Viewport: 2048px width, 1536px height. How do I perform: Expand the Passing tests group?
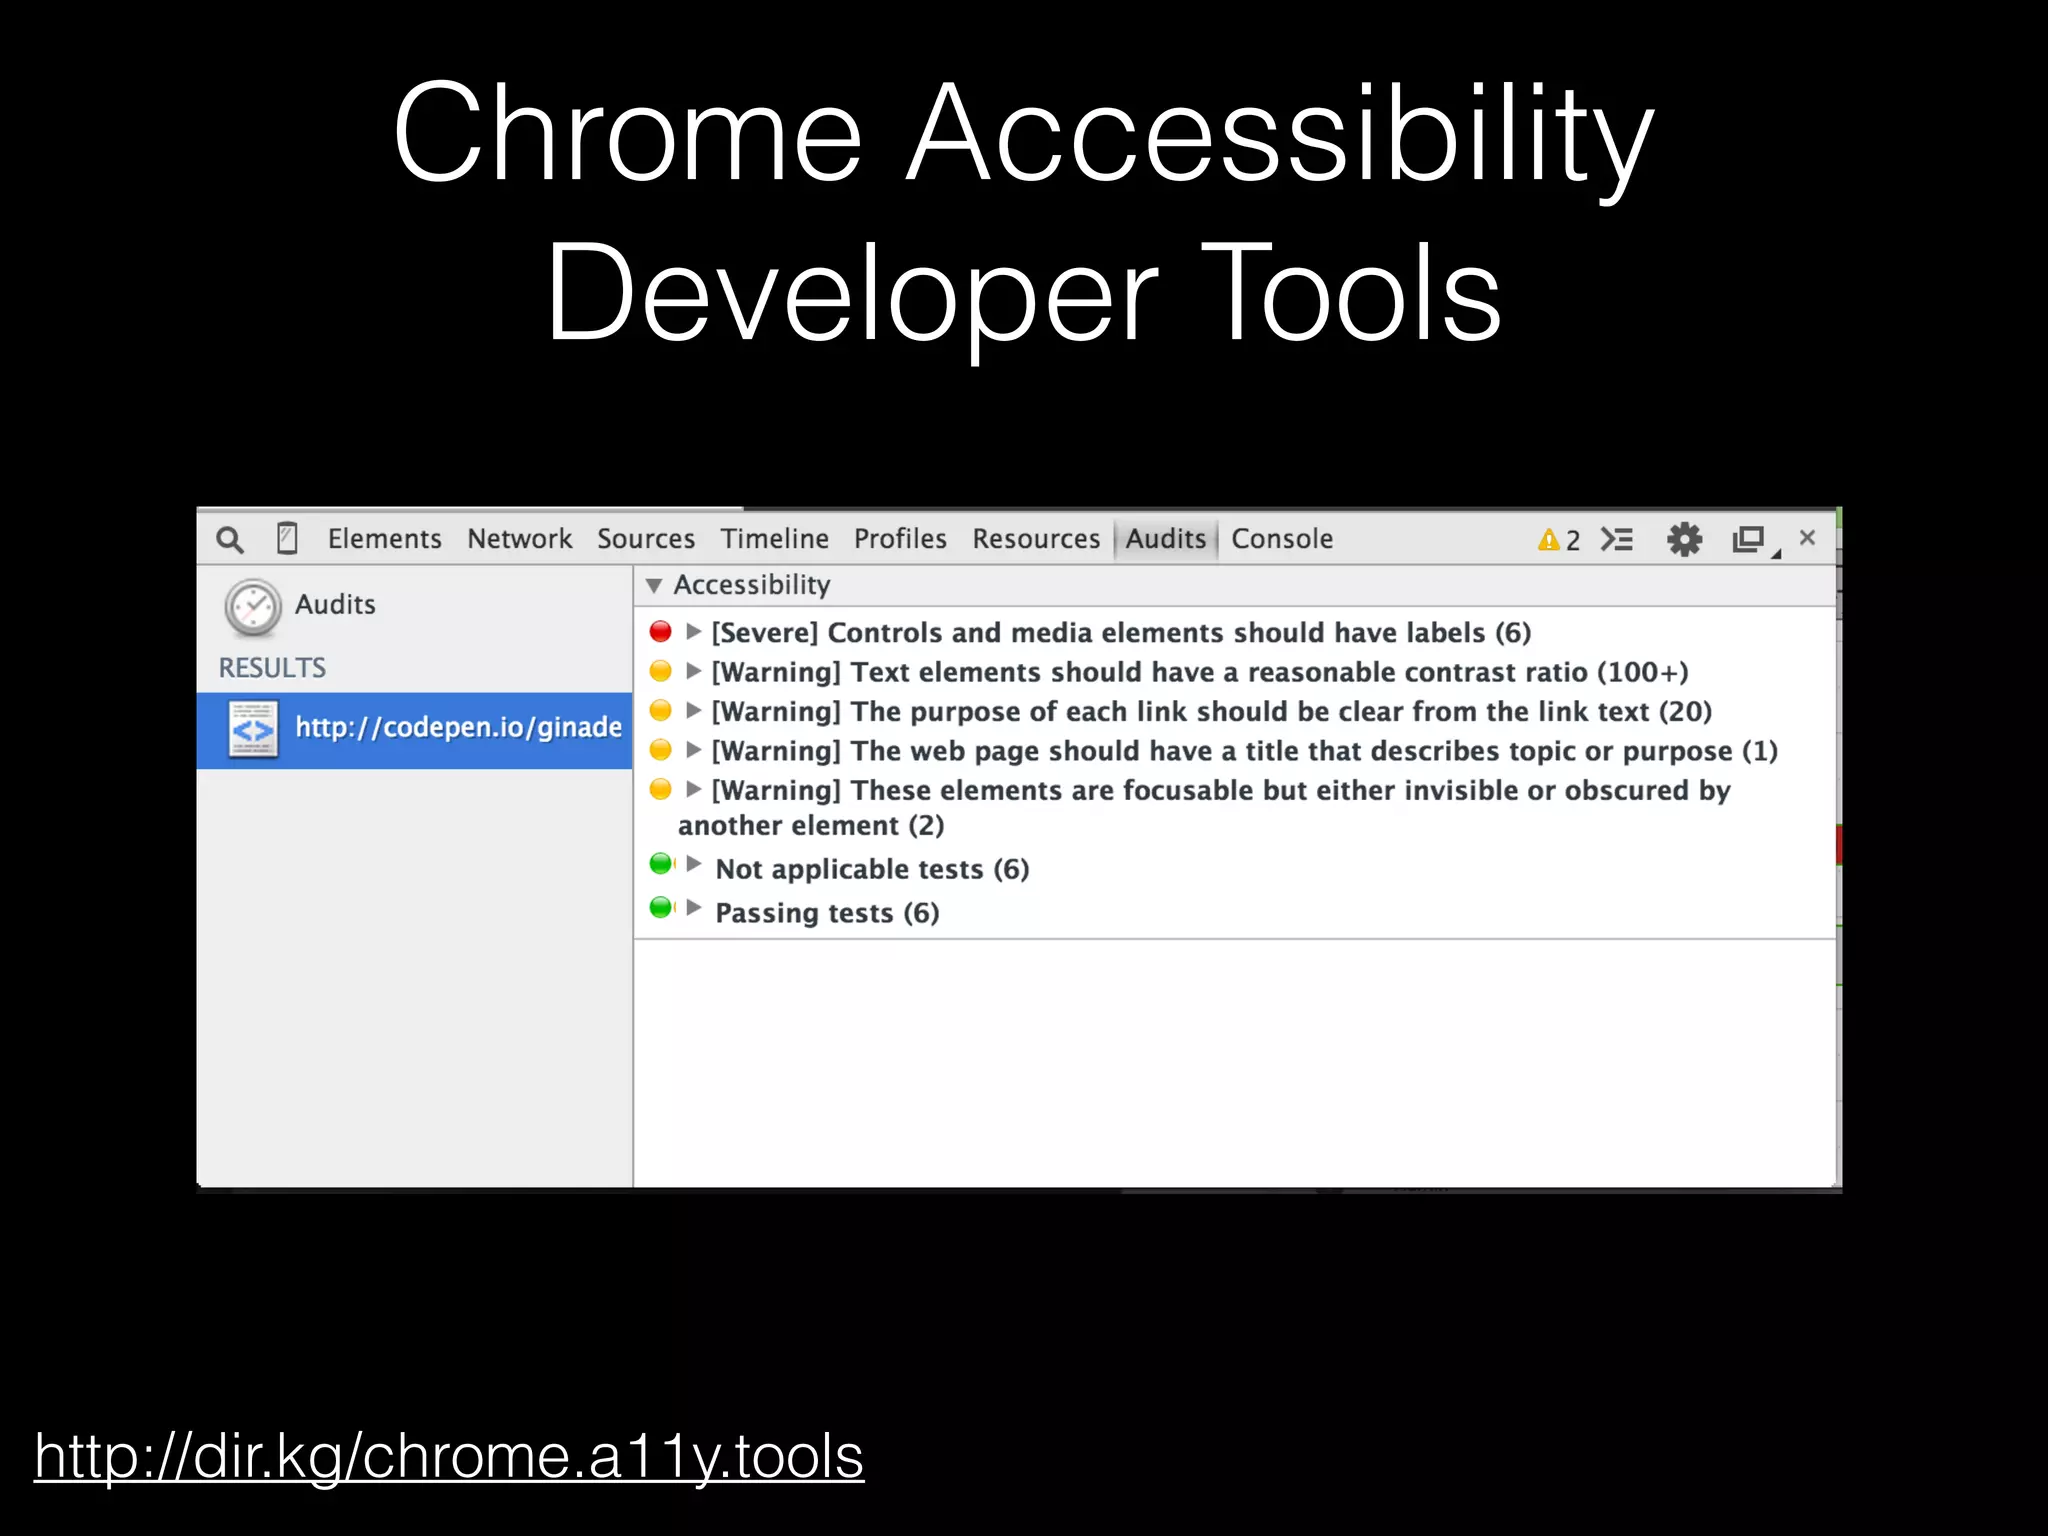pos(694,908)
